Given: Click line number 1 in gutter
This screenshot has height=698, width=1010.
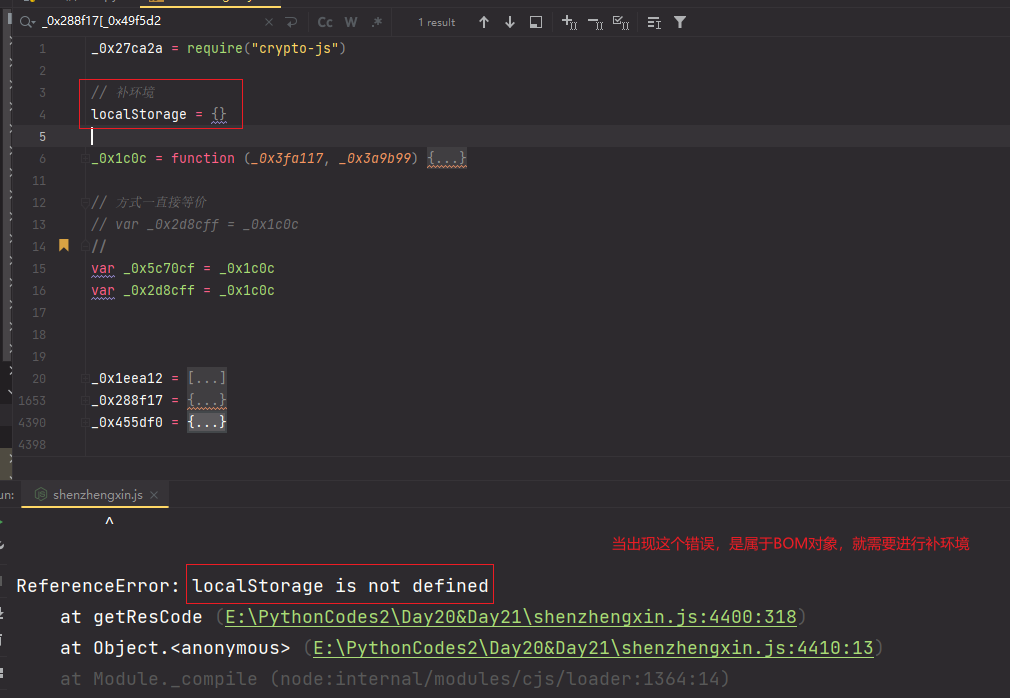Looking at the screenshot, I should point(42,49).
